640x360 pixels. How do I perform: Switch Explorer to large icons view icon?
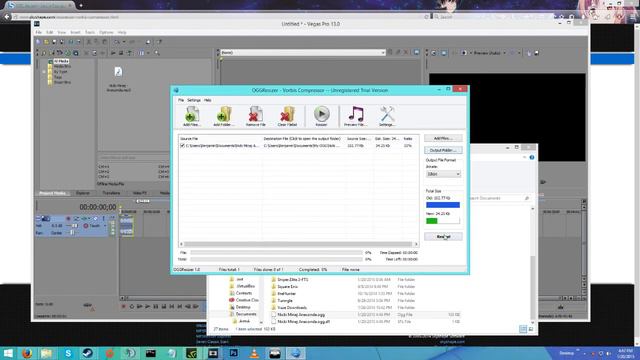coord(531,329)
